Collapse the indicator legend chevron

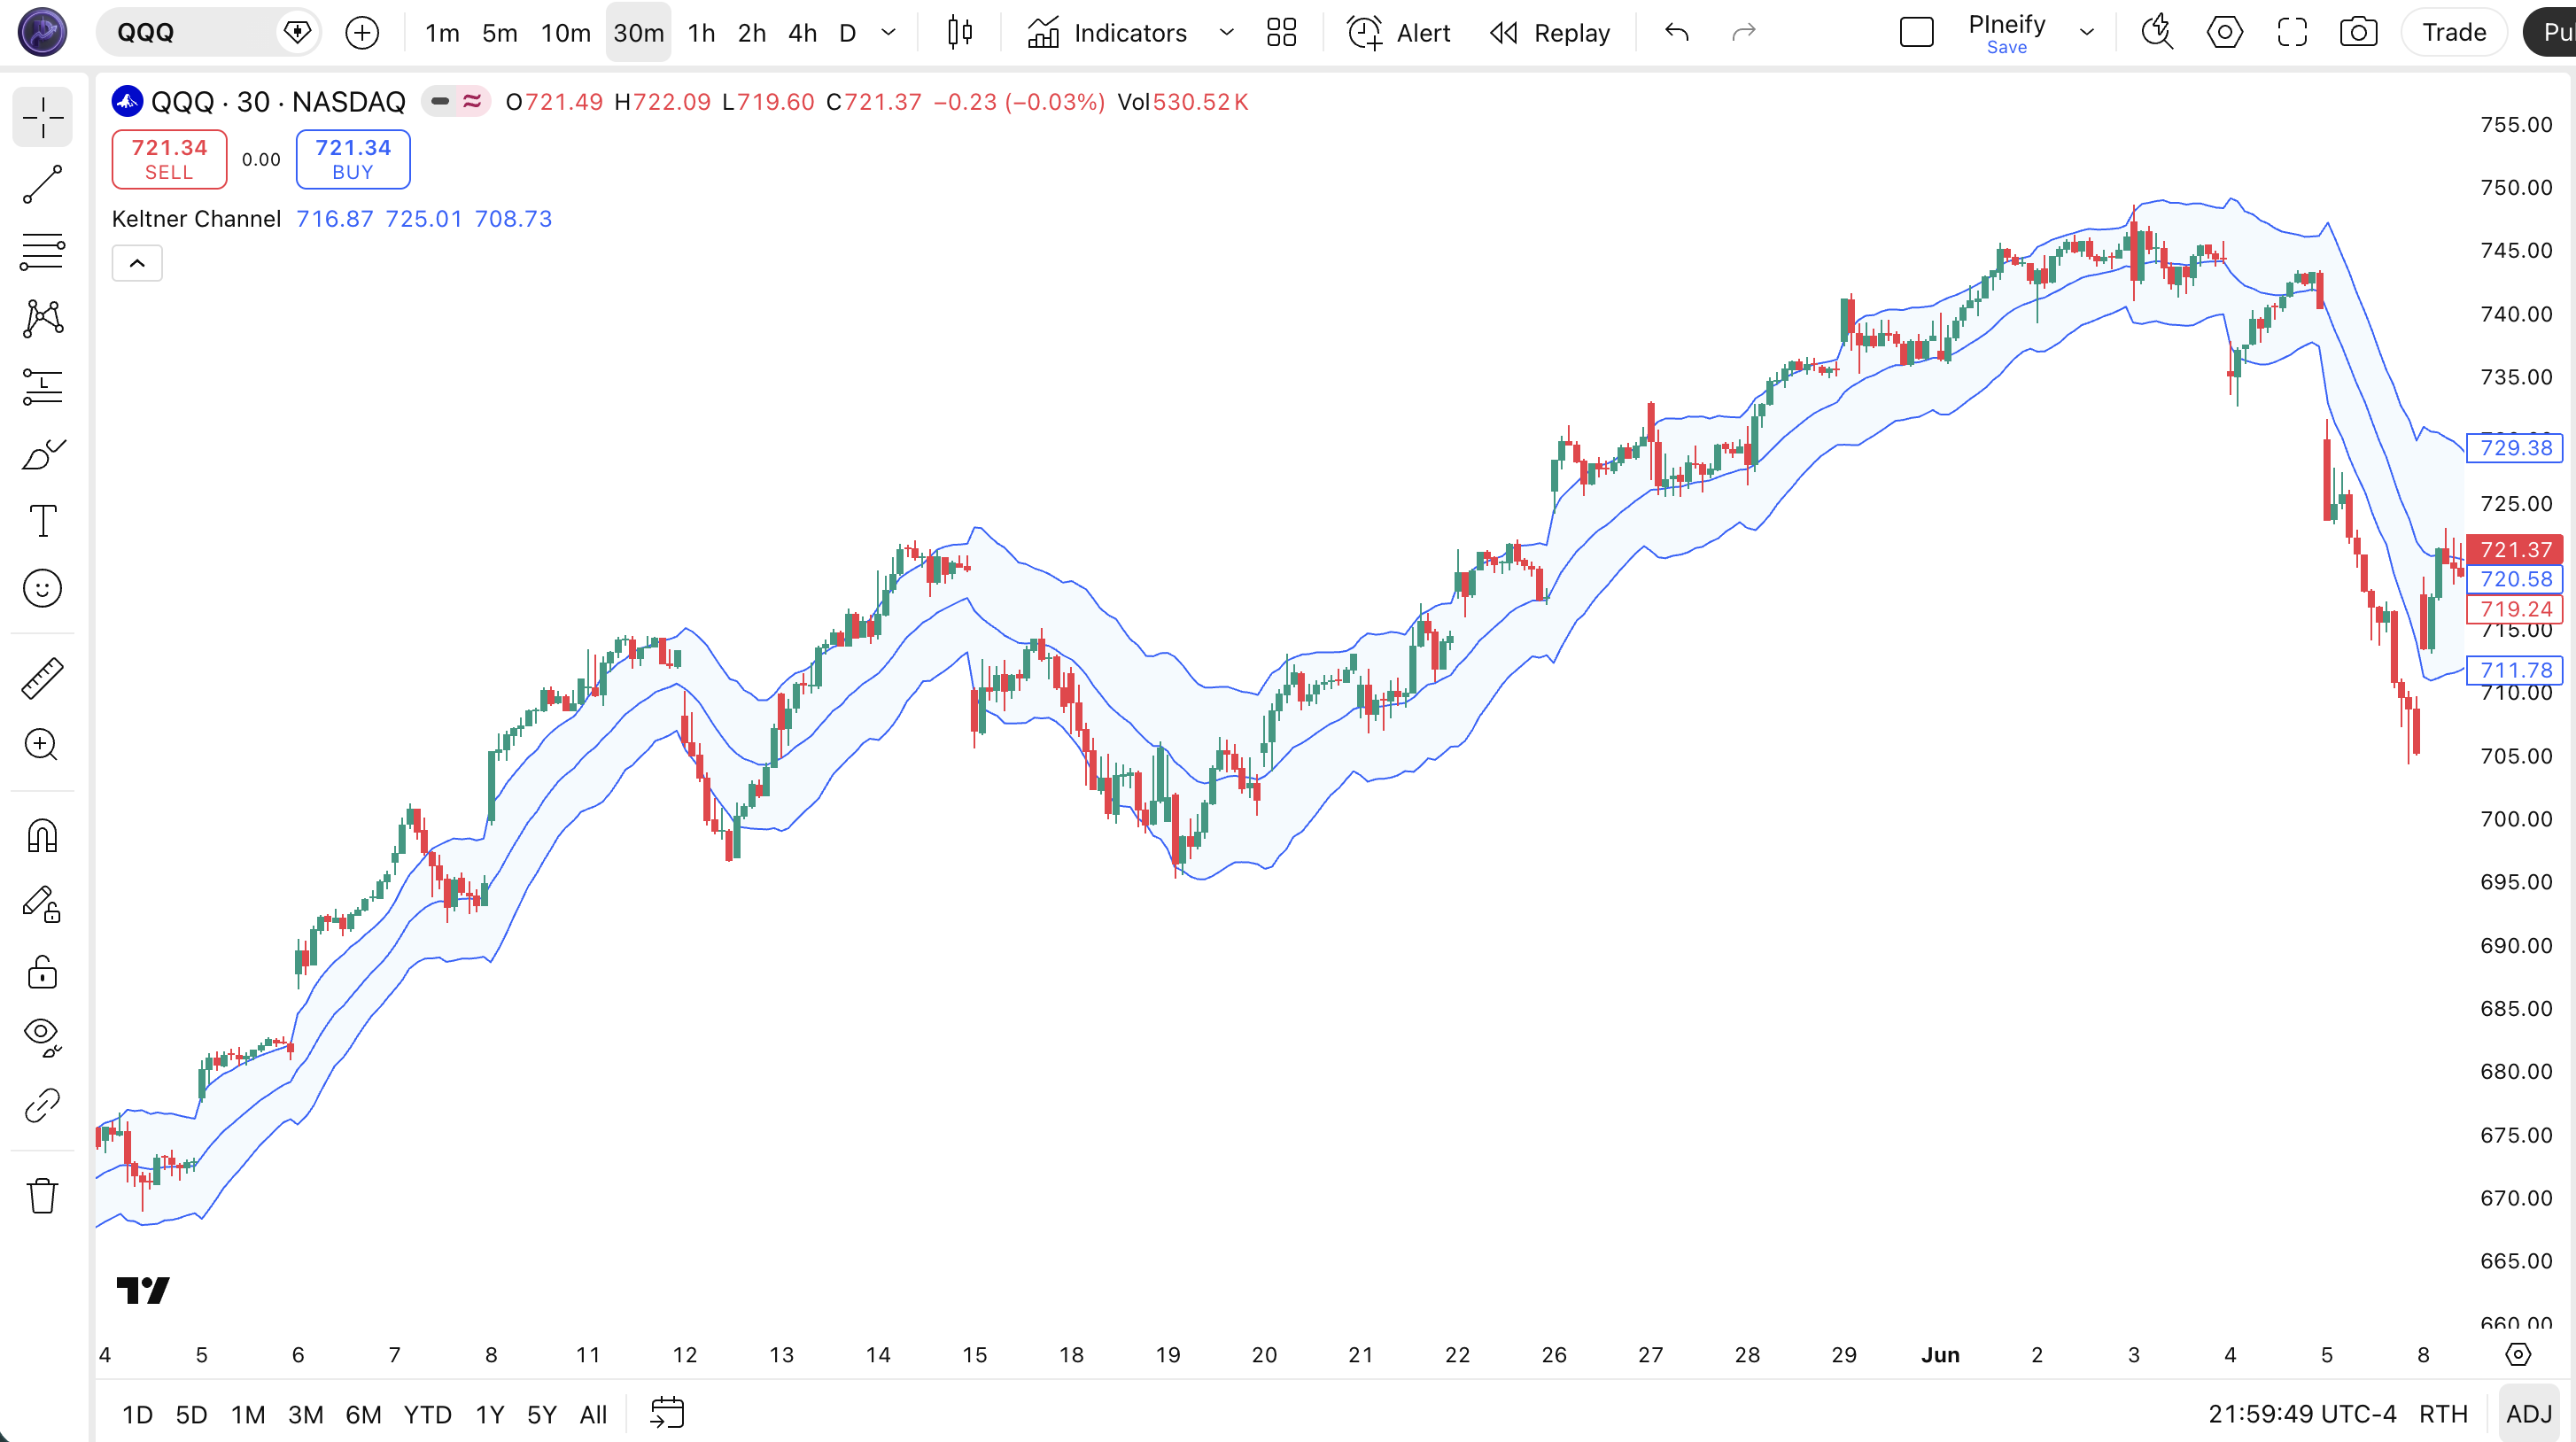point(137,263)
